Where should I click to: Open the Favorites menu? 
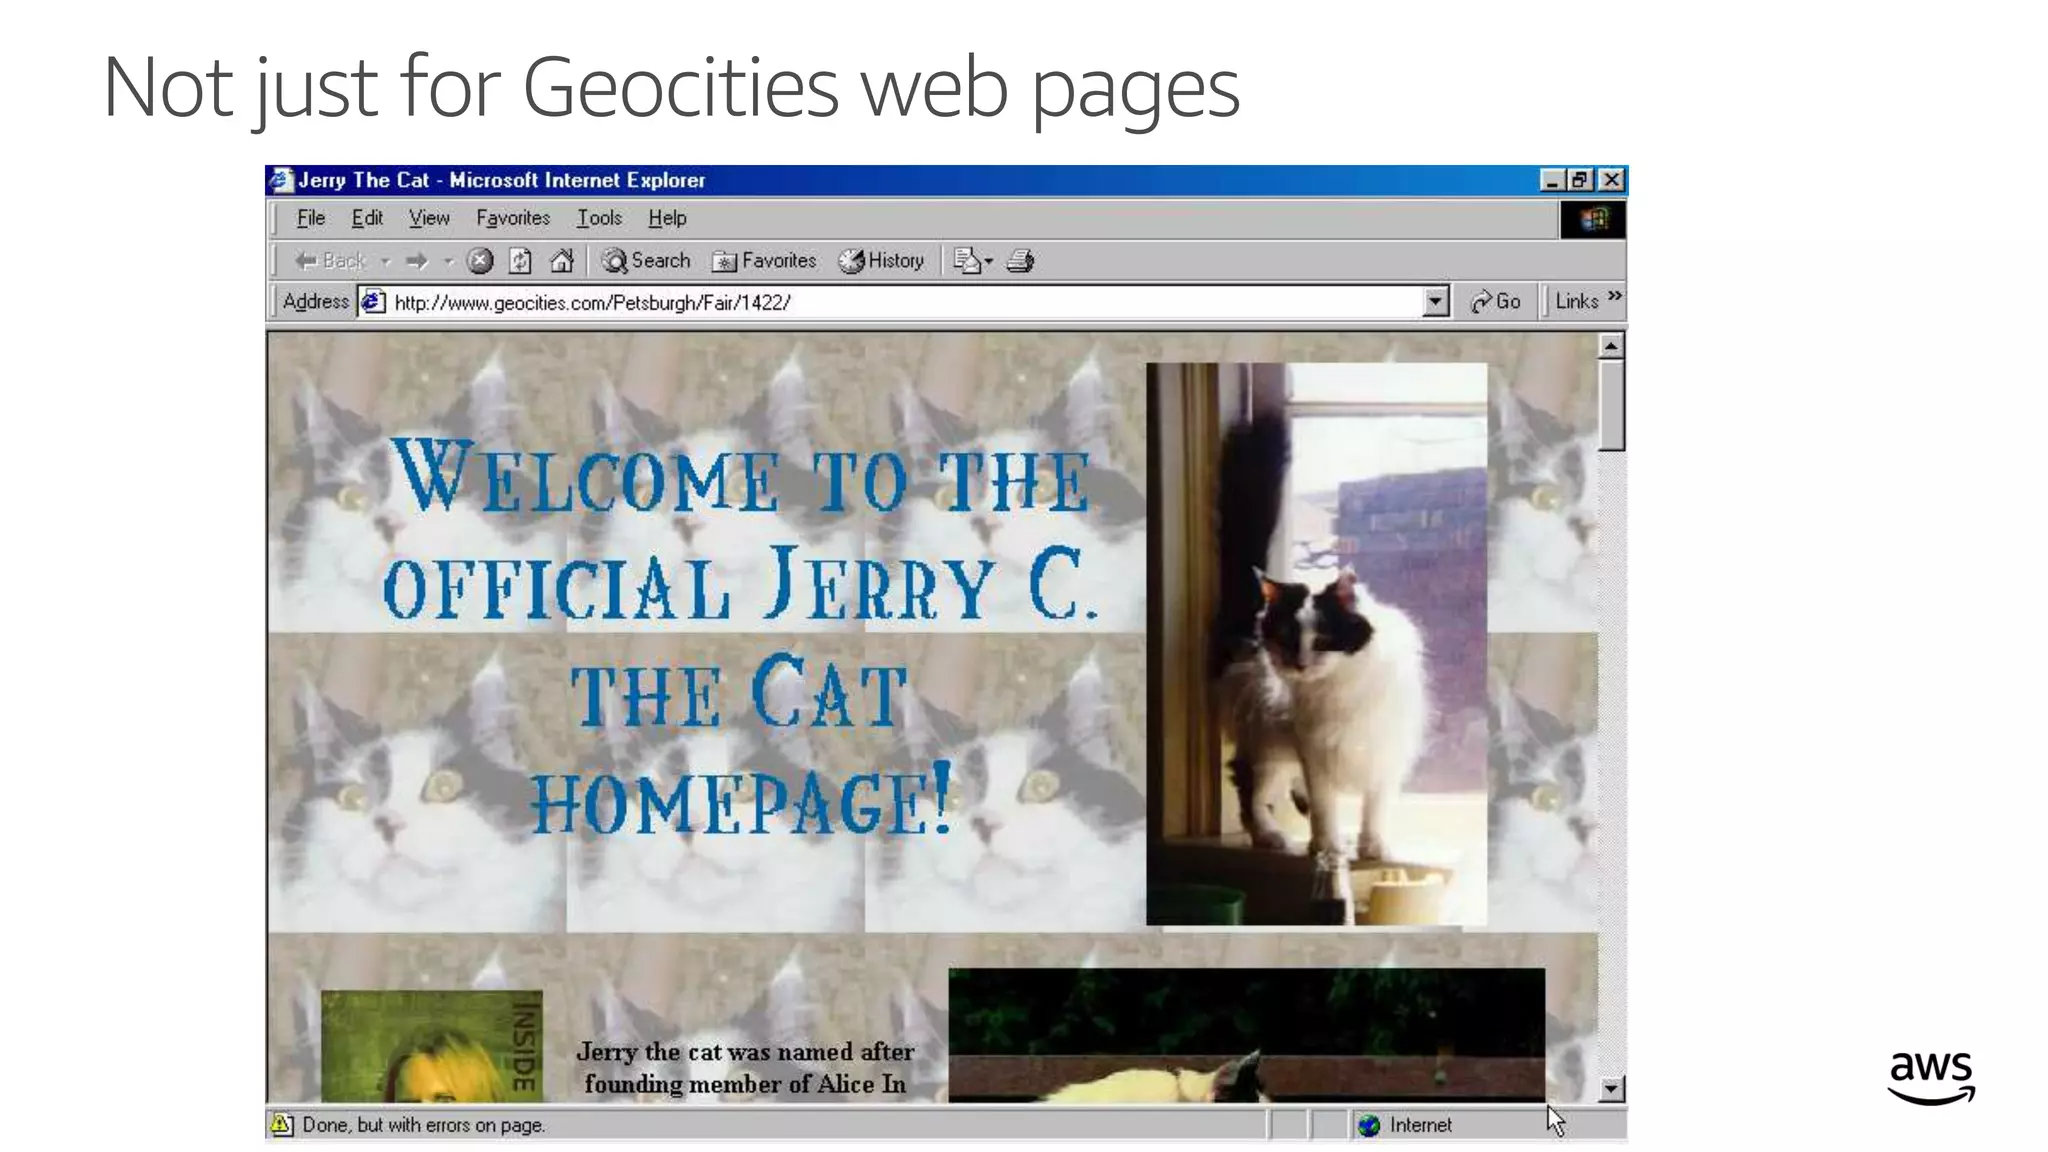pyautogui.click(x=513, y=218)
